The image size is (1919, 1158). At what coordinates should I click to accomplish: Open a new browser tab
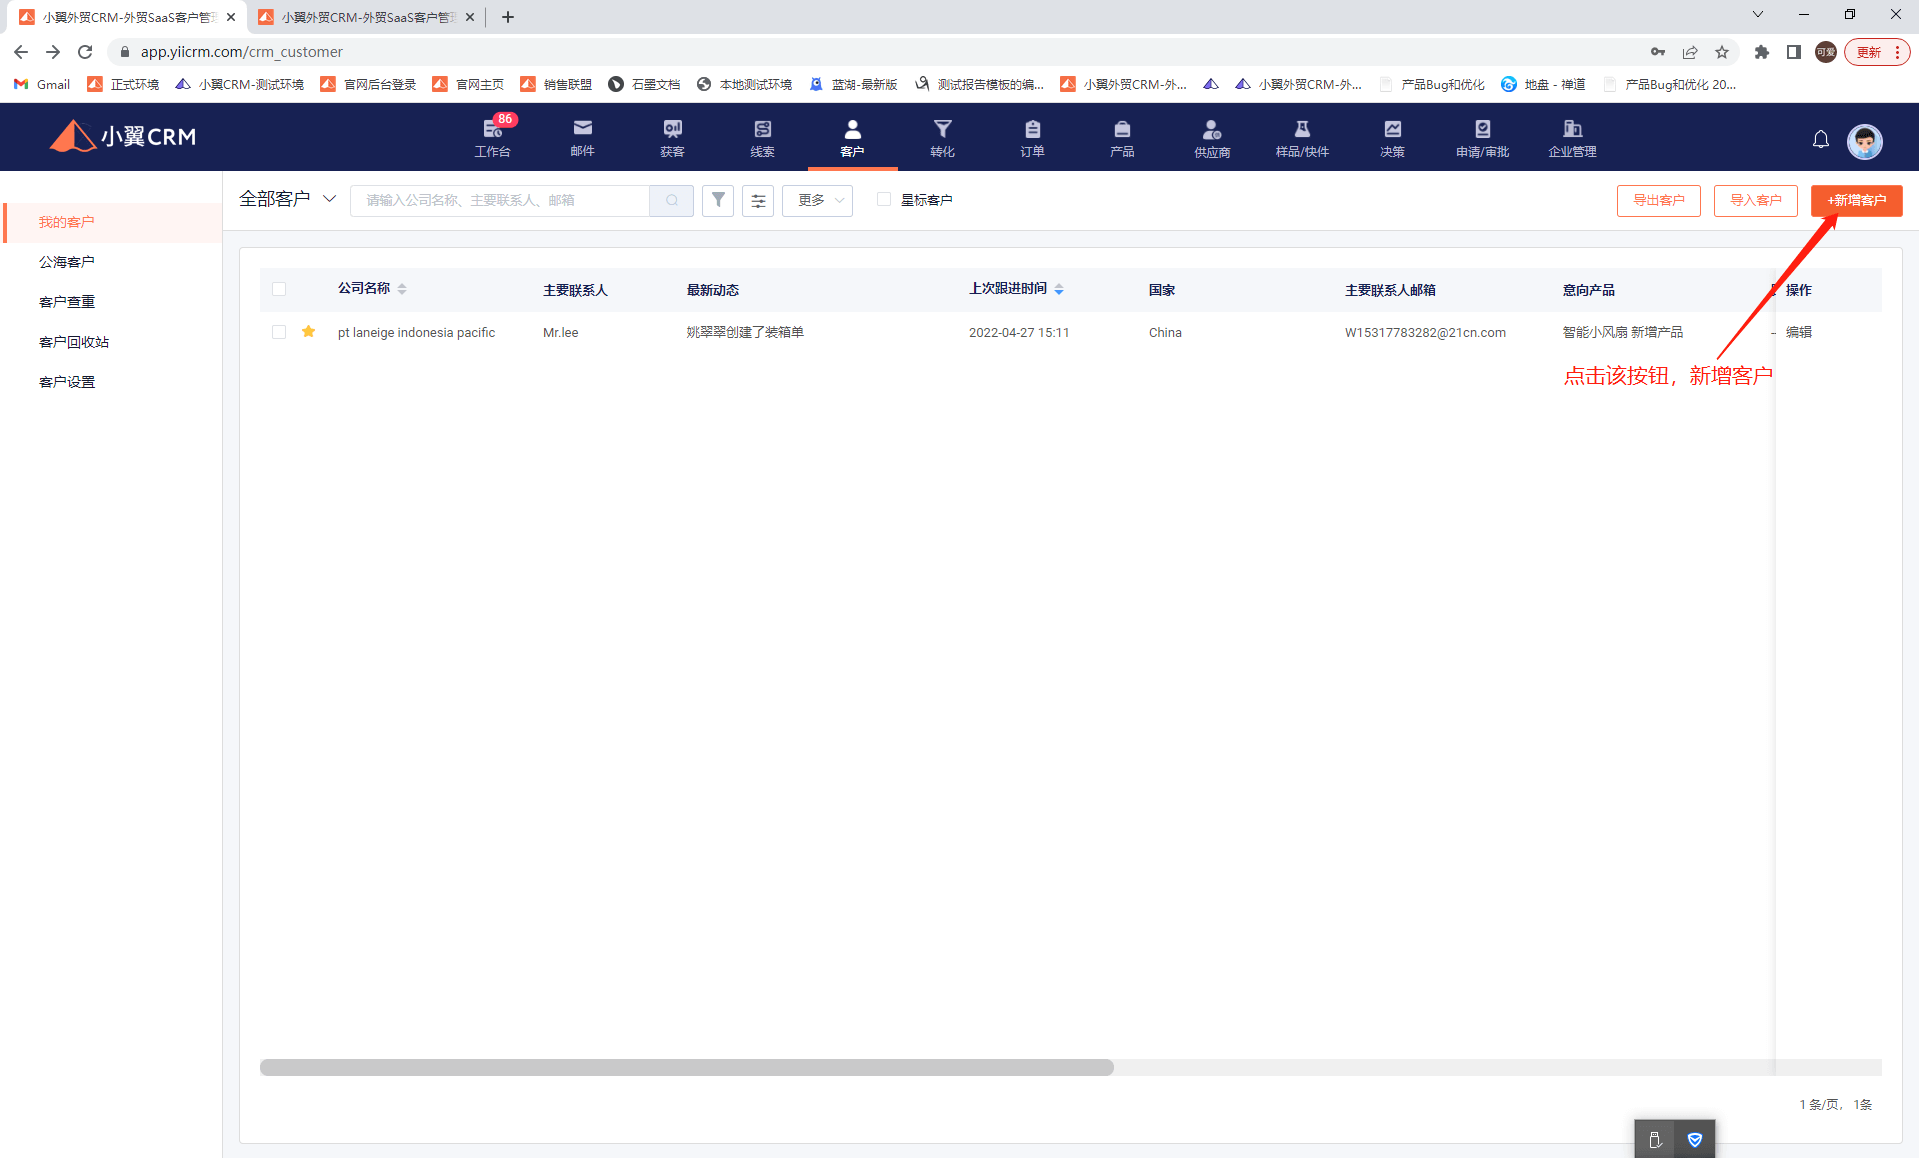(x=508, y=17)
